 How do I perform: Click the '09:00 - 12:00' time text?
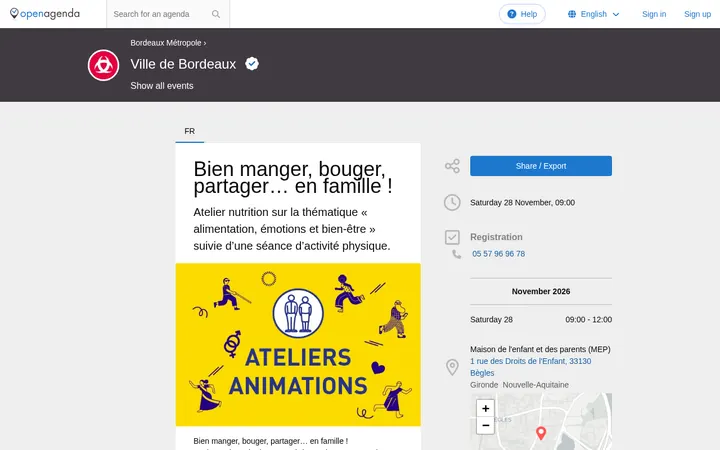click(x=588, y=320)
